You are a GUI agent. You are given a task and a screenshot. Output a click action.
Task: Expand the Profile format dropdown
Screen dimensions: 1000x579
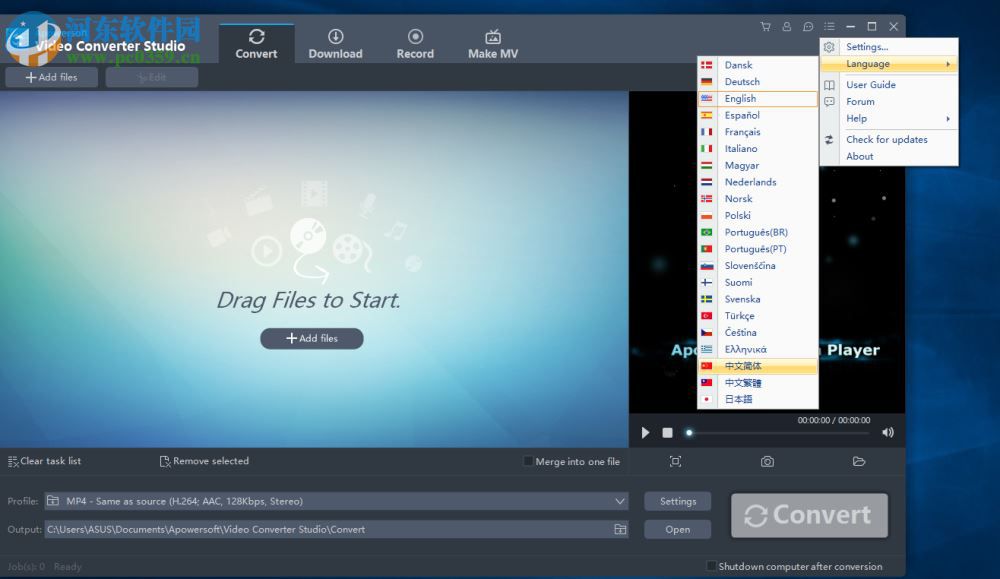pos(619,501)
